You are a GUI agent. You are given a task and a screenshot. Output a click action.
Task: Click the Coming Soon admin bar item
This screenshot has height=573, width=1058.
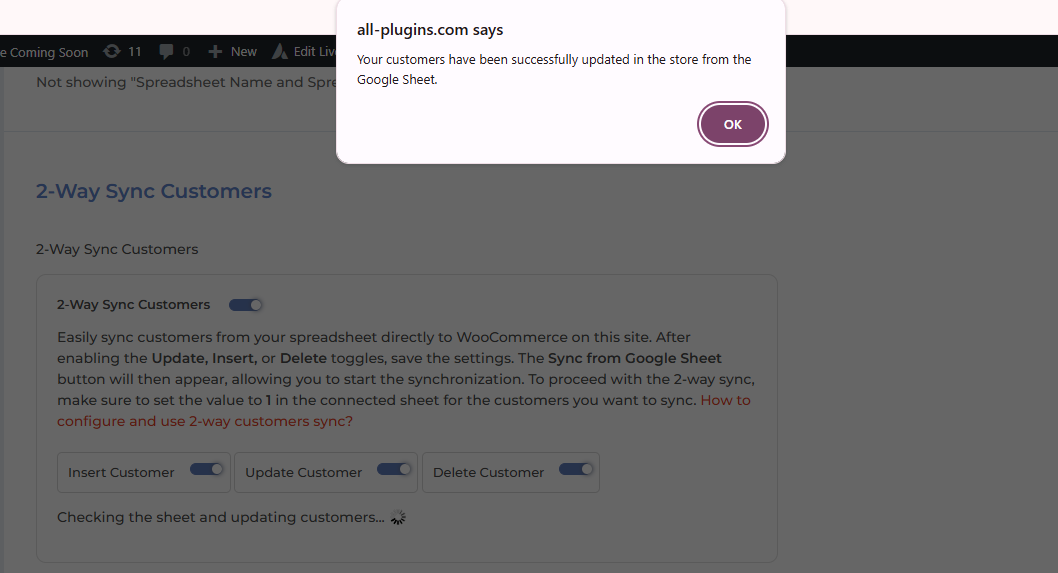46,52
